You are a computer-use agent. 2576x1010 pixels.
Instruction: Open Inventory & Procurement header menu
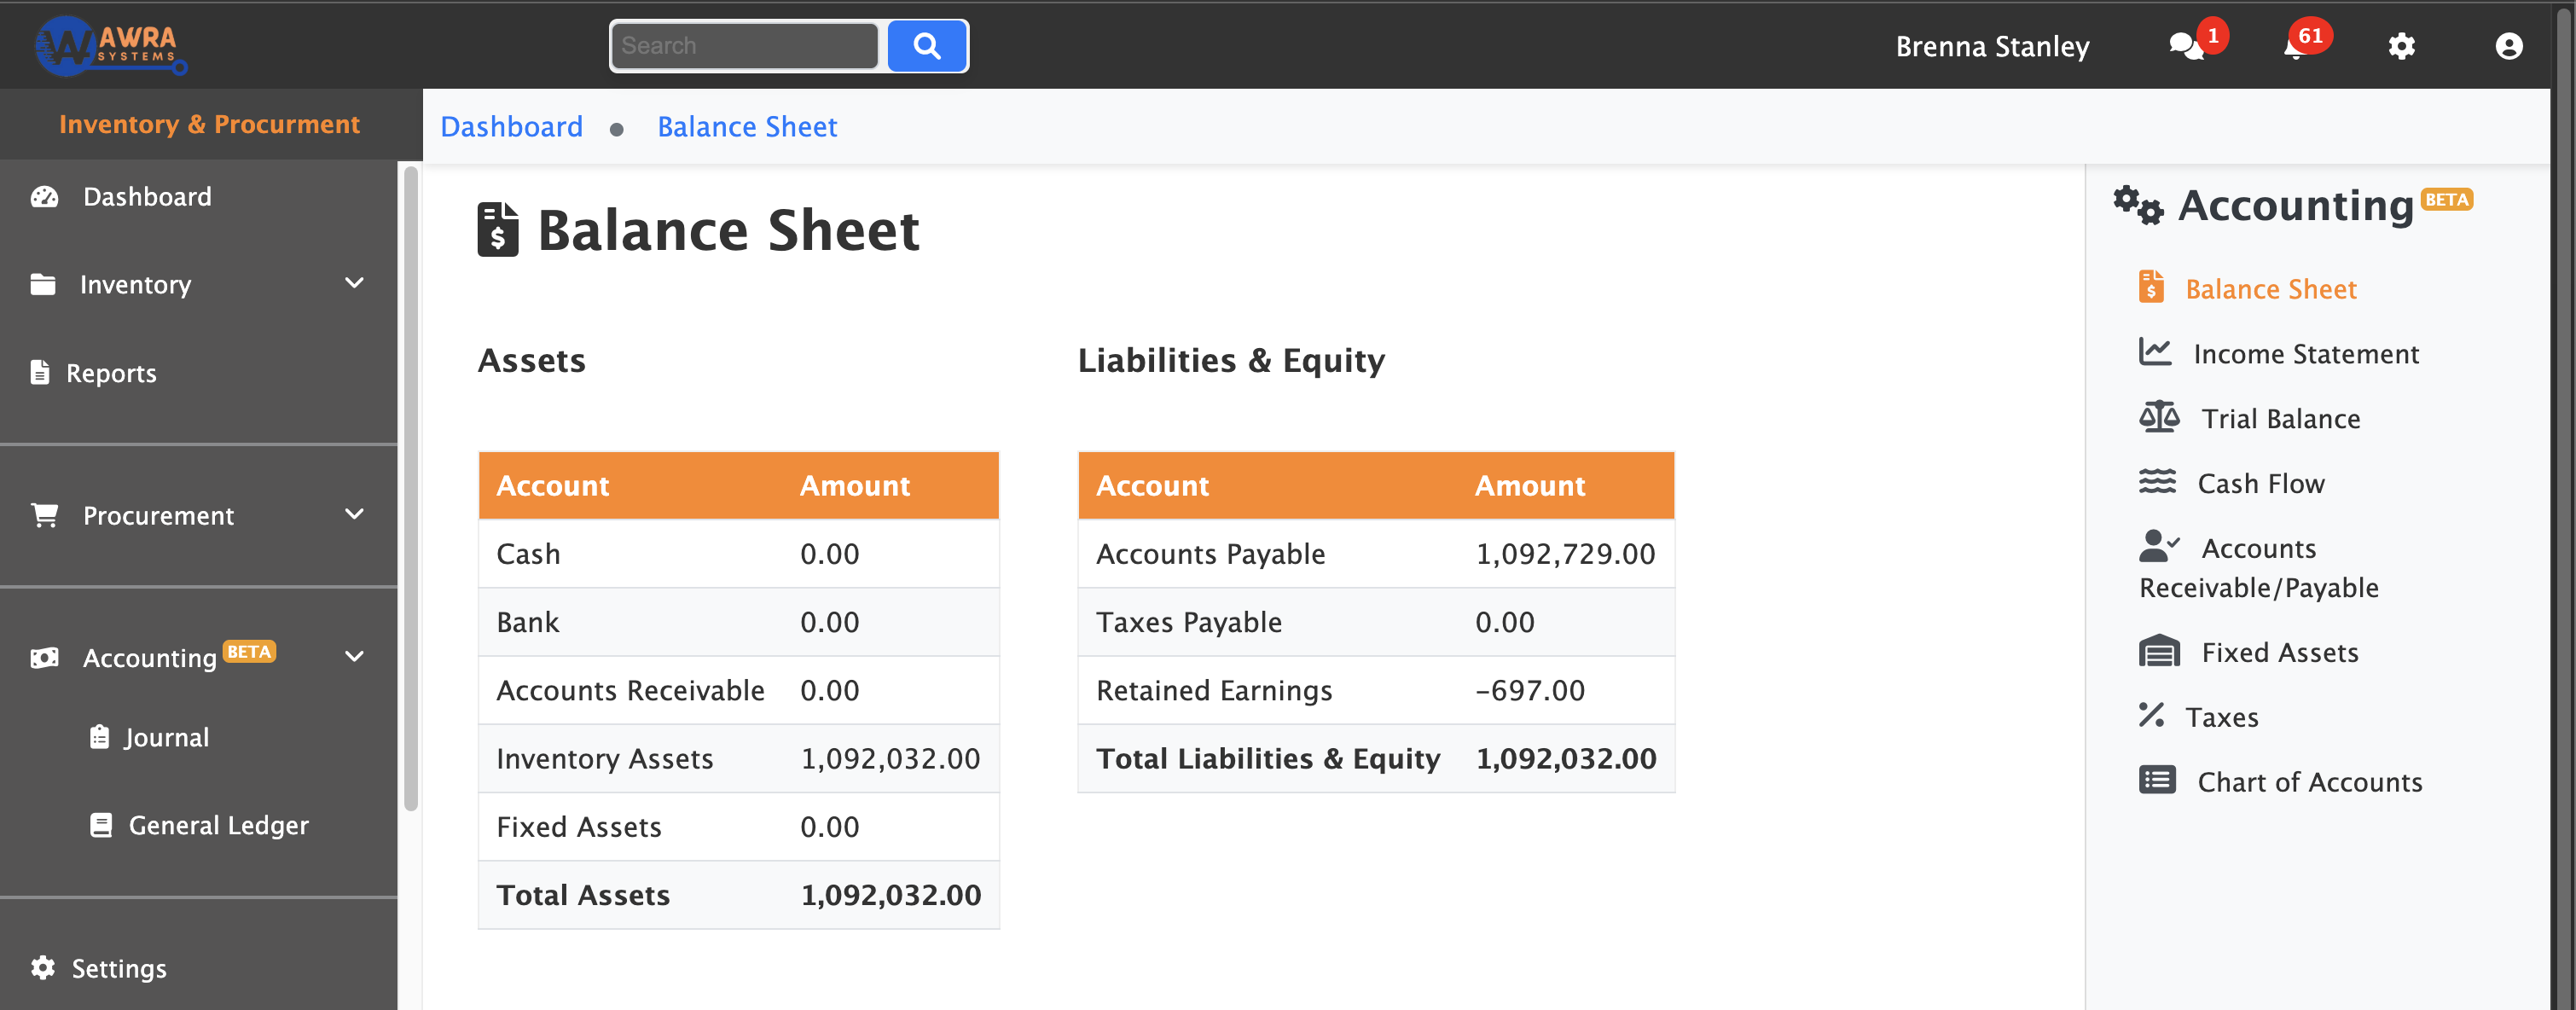point(209,123)
